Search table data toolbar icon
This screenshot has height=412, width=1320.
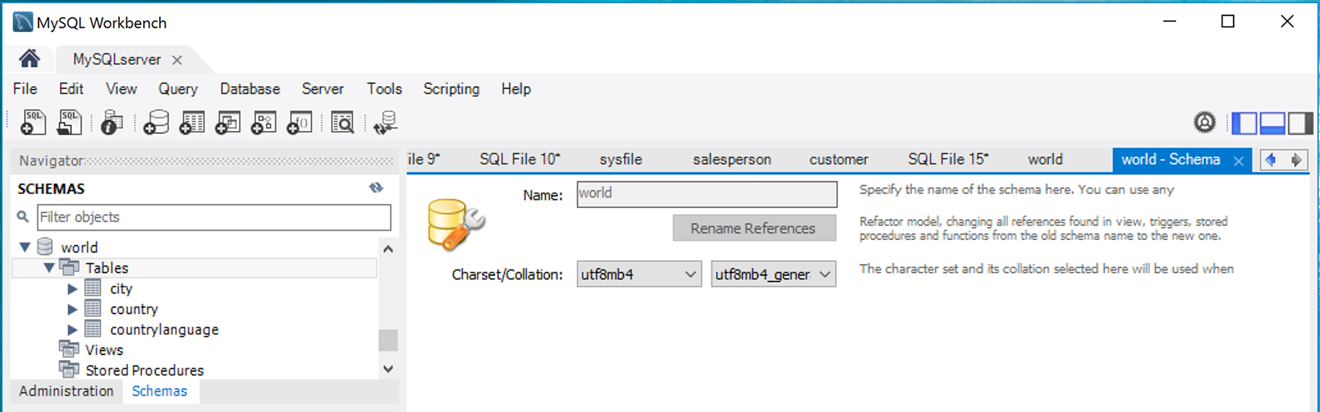343,122
